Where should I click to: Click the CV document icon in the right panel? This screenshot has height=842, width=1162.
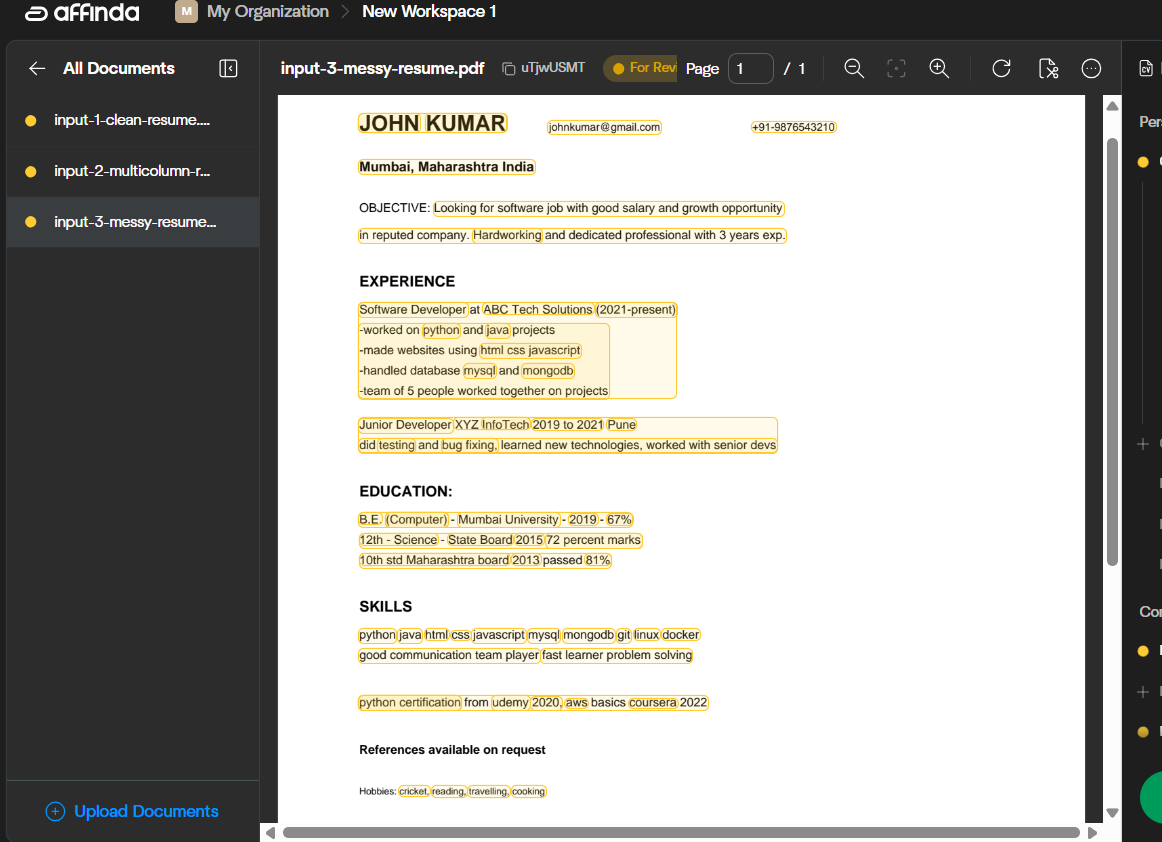point(1146,69)
